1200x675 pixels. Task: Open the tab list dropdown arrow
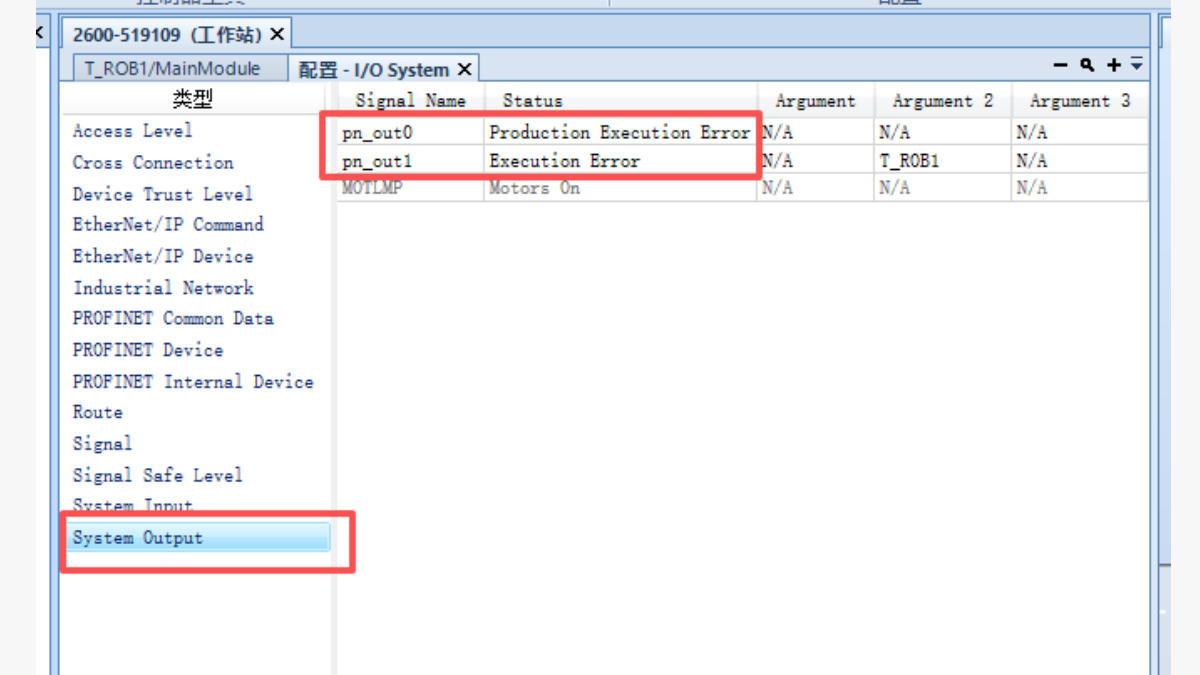[1137, 65]
